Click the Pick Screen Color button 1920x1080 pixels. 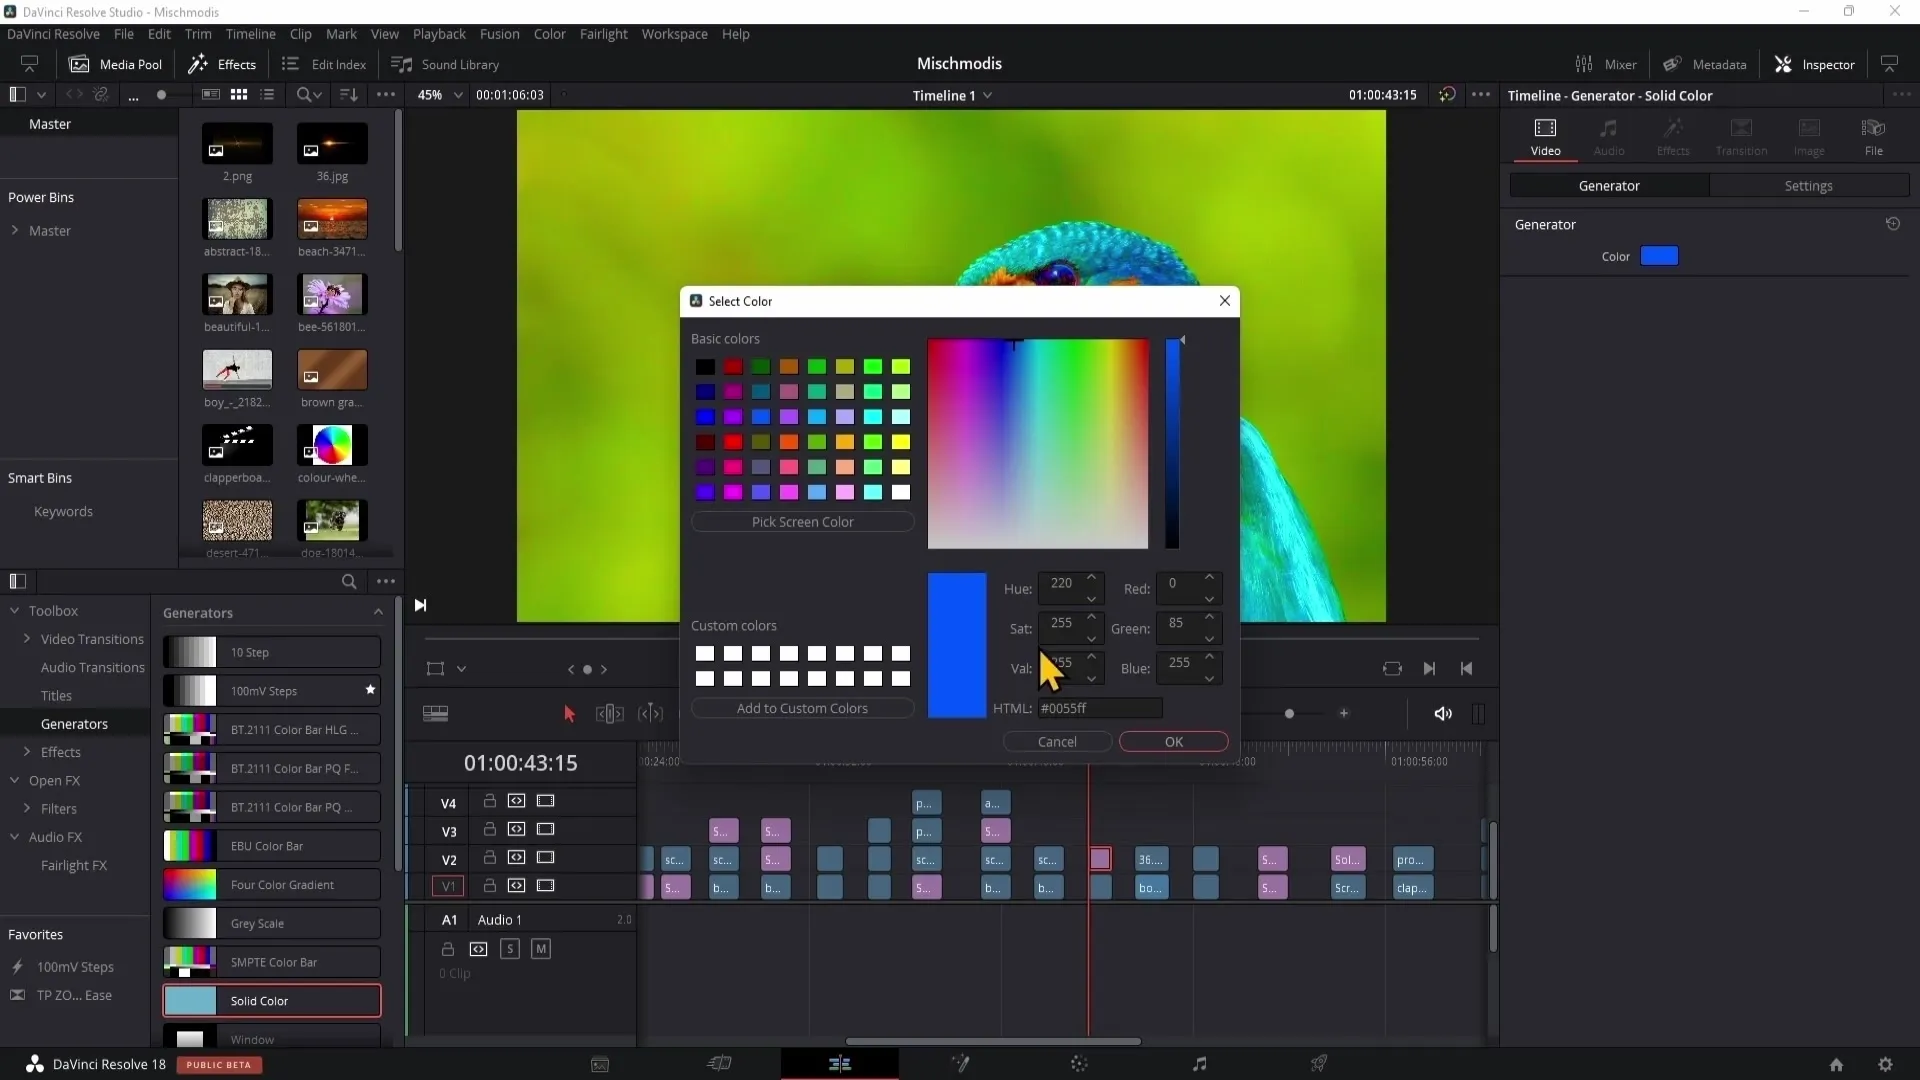click(x=802, y=522)
